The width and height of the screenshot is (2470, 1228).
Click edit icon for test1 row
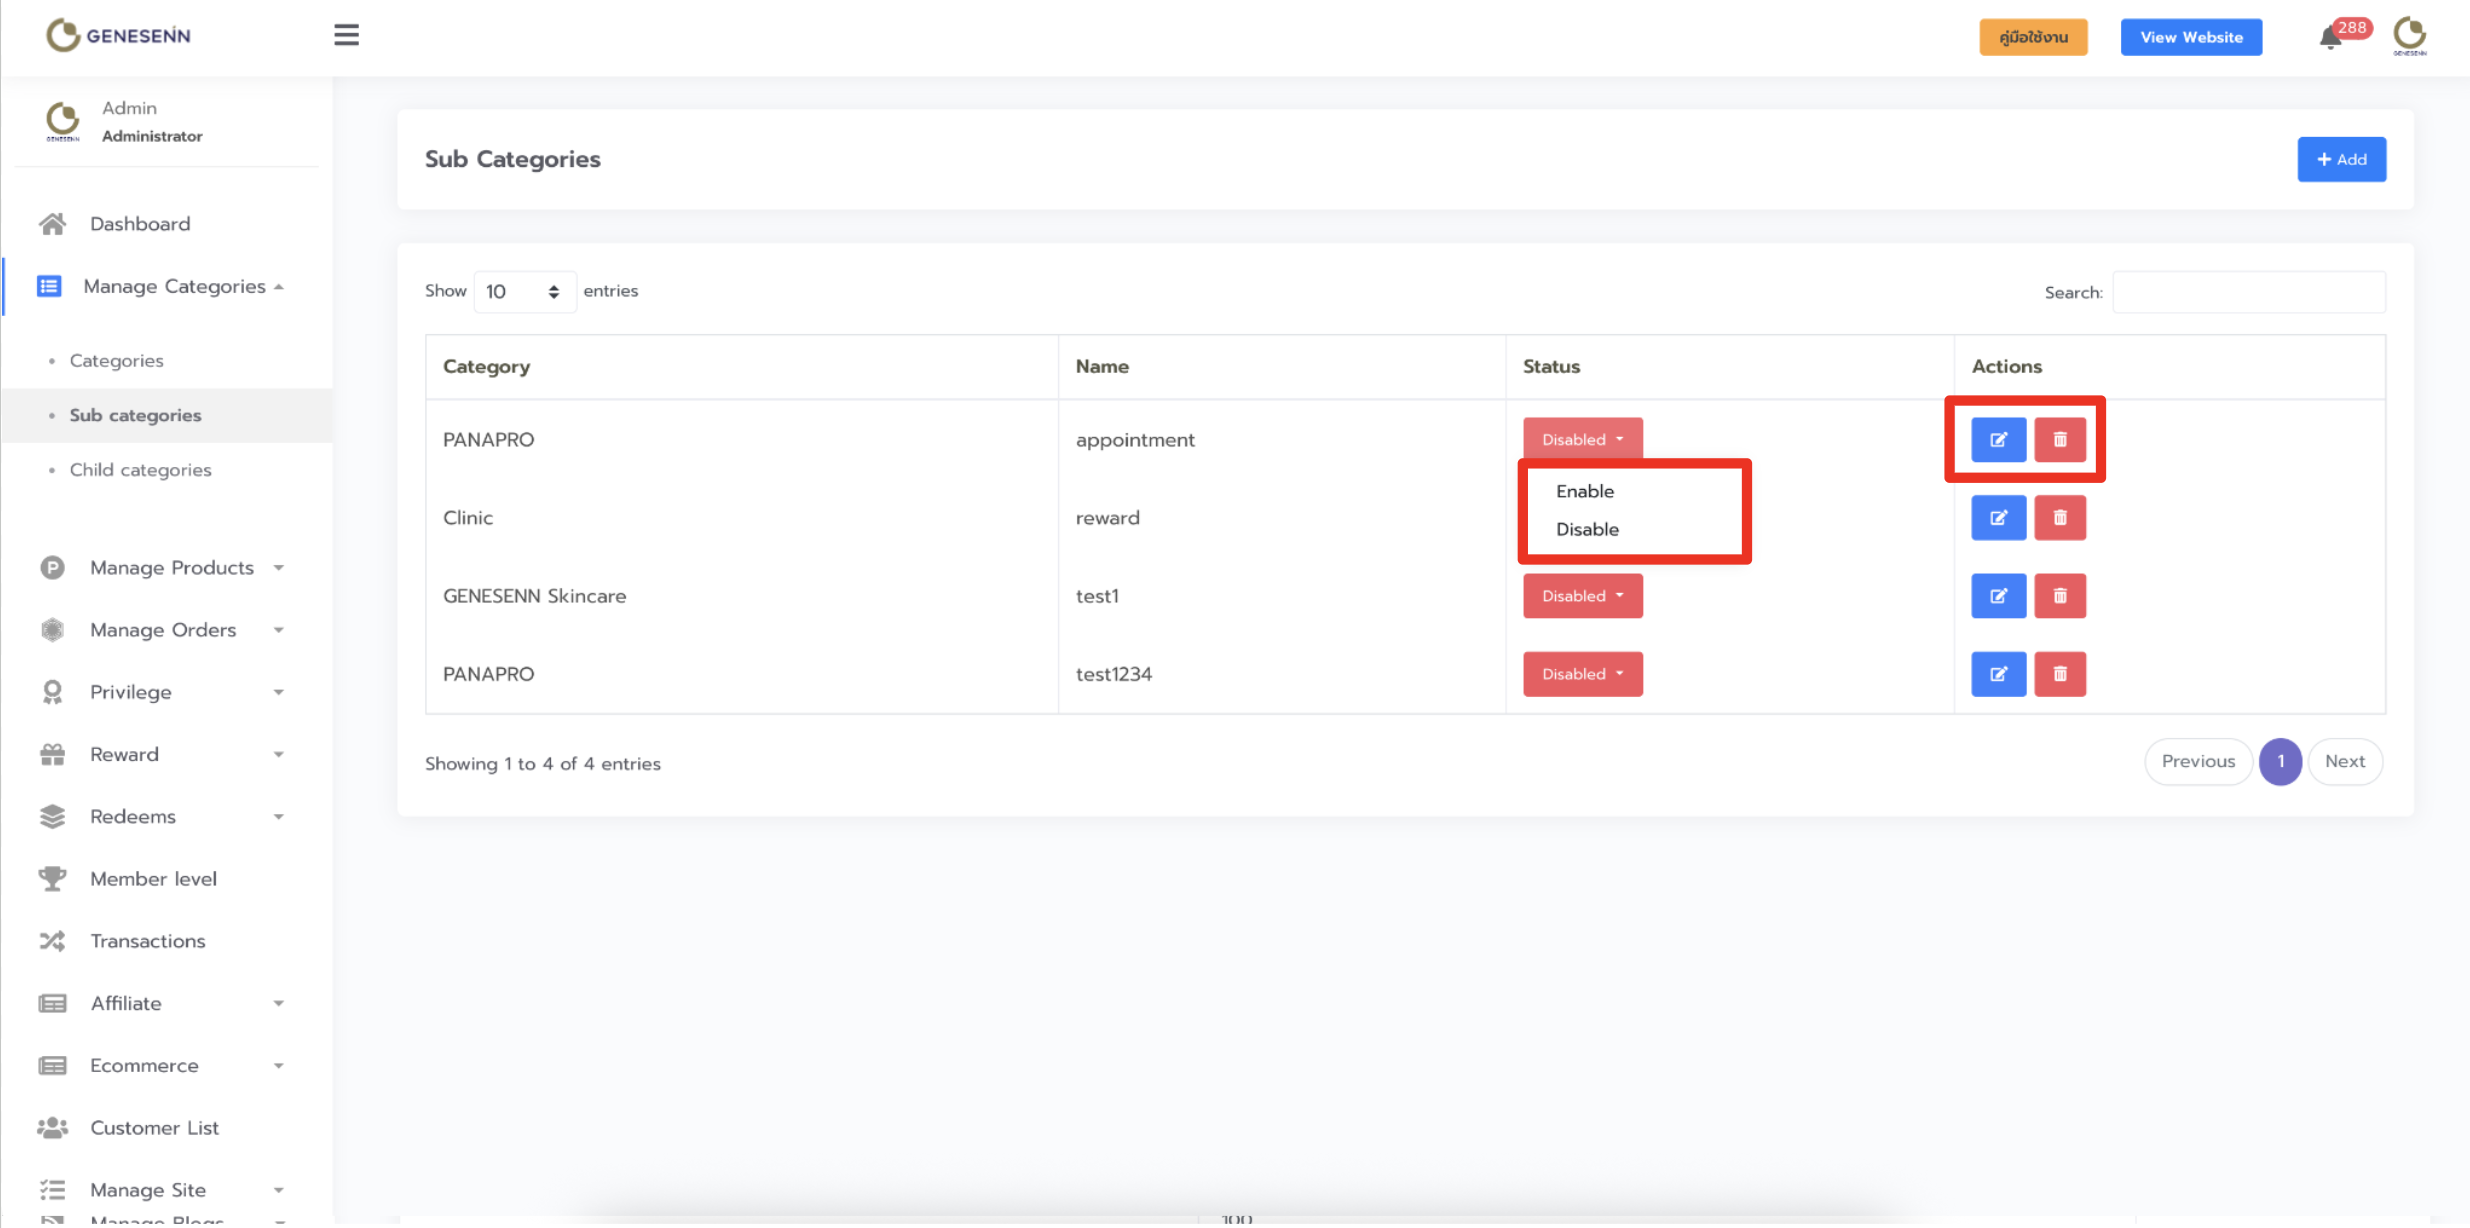coord(1998,596)
